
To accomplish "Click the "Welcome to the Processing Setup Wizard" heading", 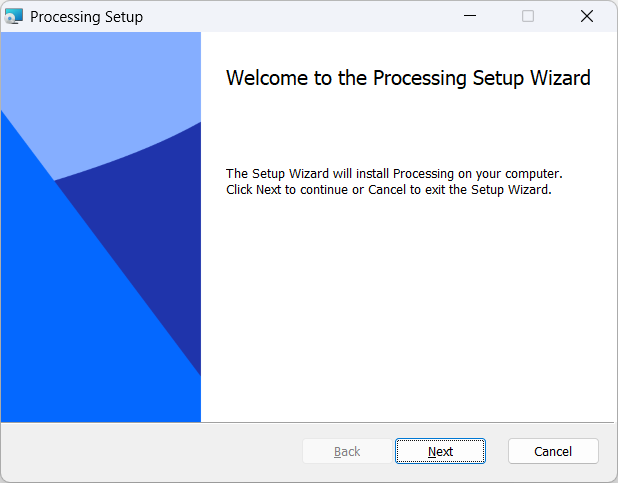I will 408,78.
